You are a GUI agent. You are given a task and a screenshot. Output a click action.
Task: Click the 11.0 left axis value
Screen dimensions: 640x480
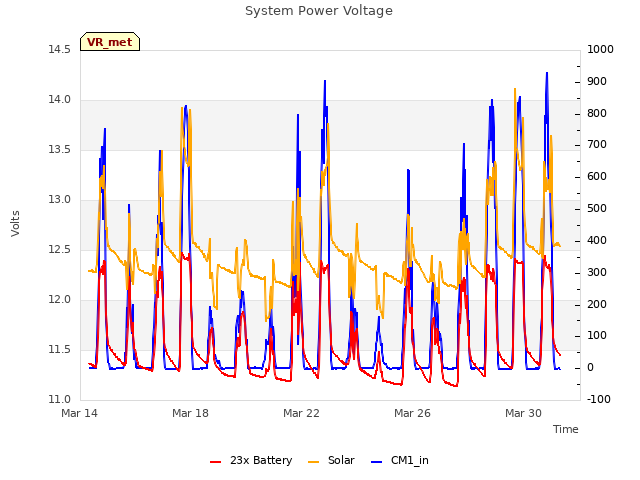pyautogui.click(x=59, y=399)
